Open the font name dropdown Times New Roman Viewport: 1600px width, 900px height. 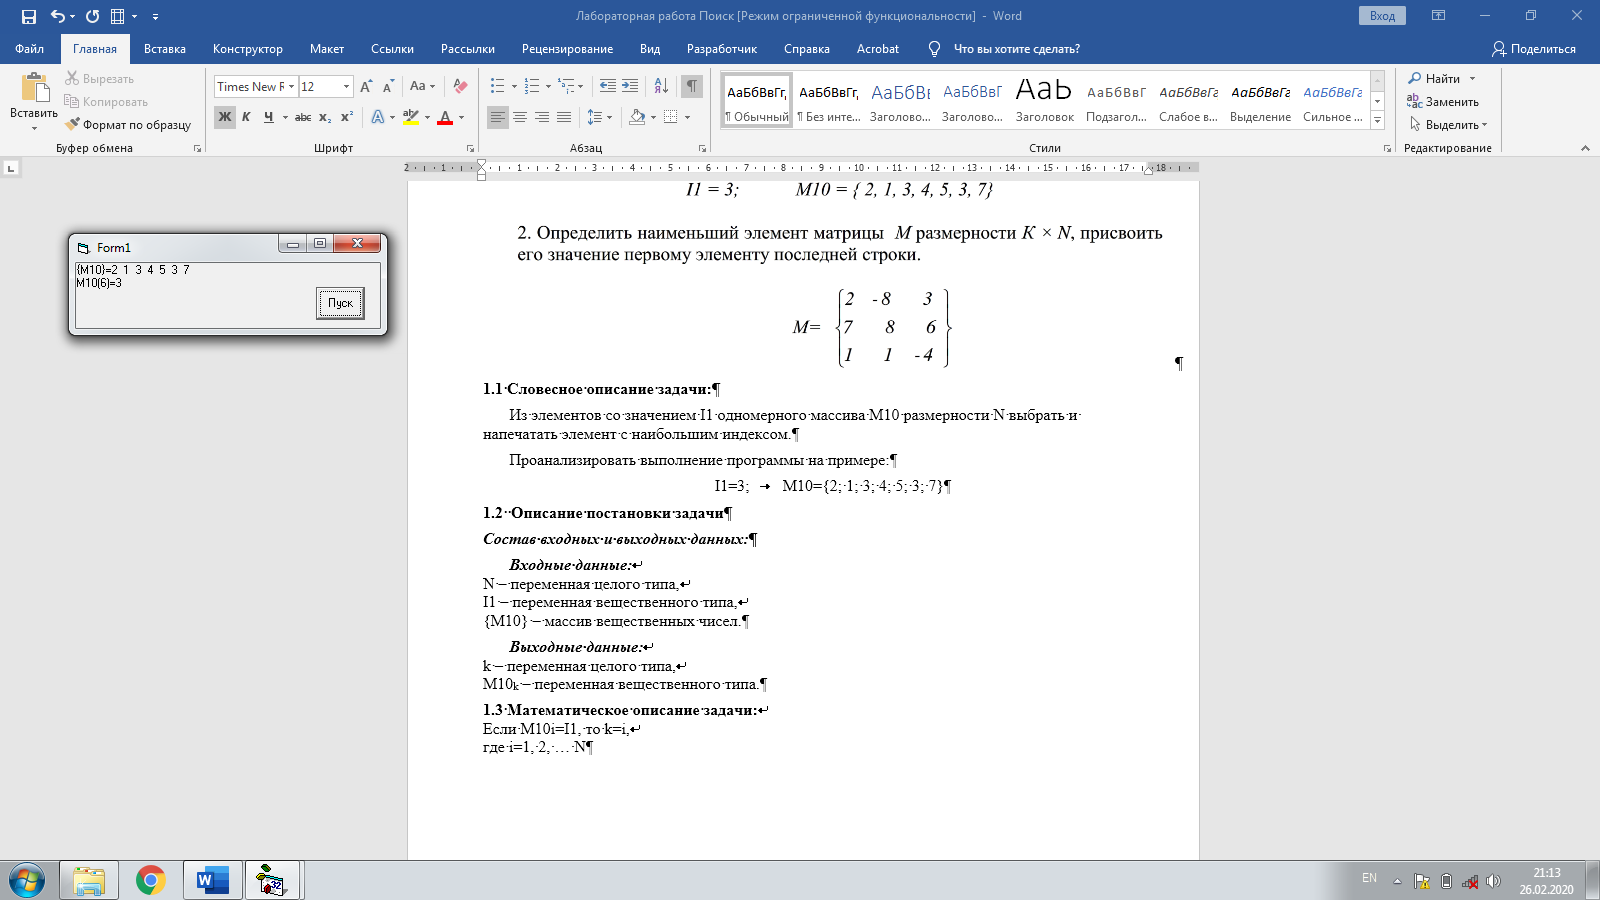tap(291, 87)
